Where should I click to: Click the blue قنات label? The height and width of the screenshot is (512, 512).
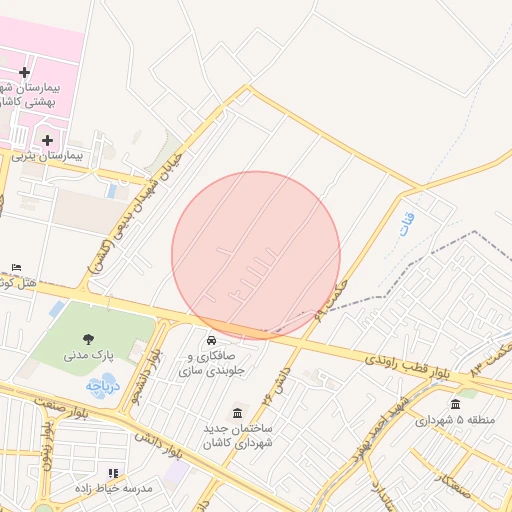tap(407, 224)
